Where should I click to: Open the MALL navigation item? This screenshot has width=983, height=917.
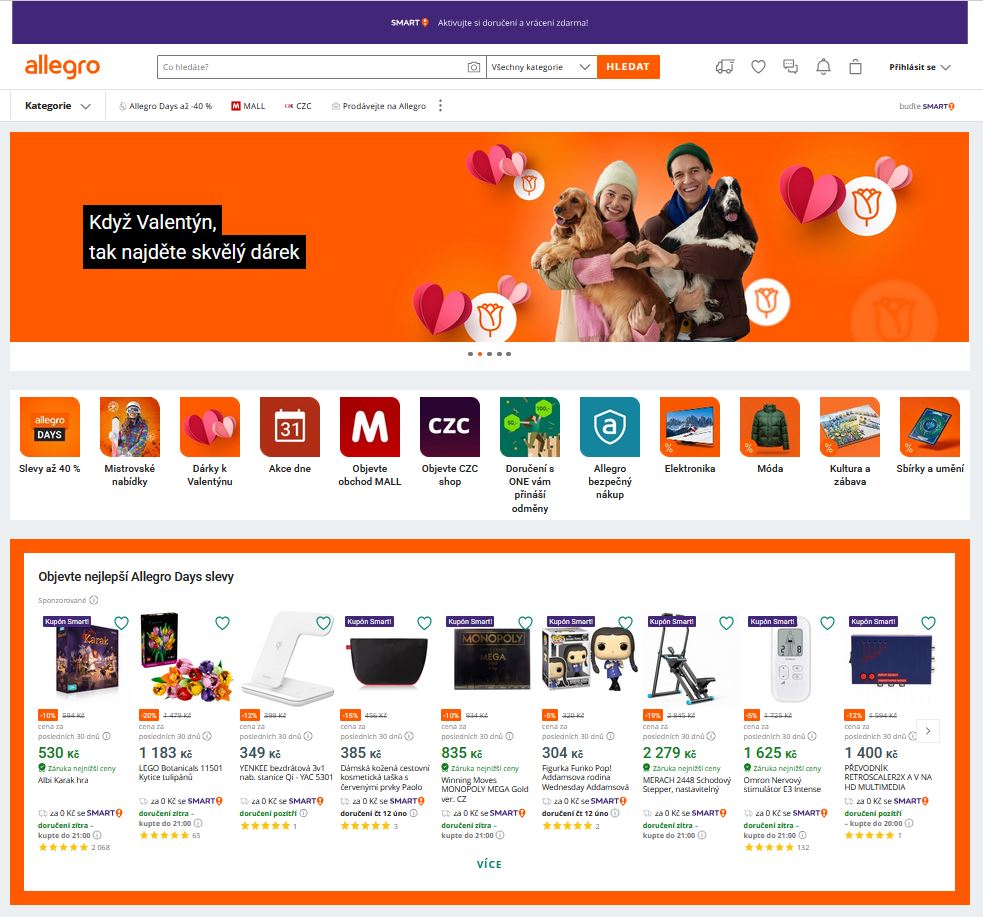pyautogui.click(x=249, y=106)
